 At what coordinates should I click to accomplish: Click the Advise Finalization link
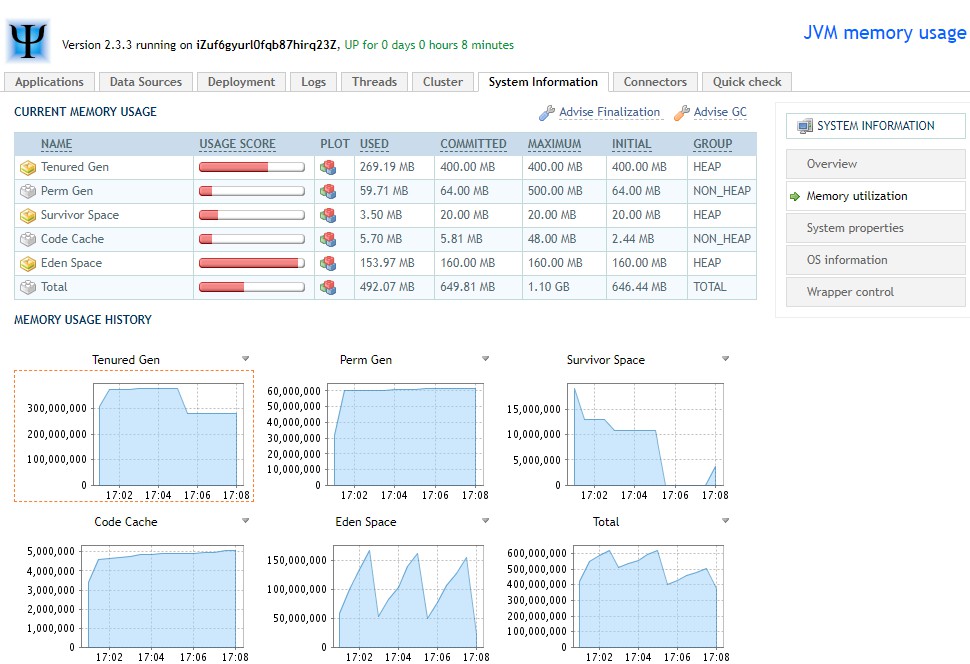pos(609,112)
